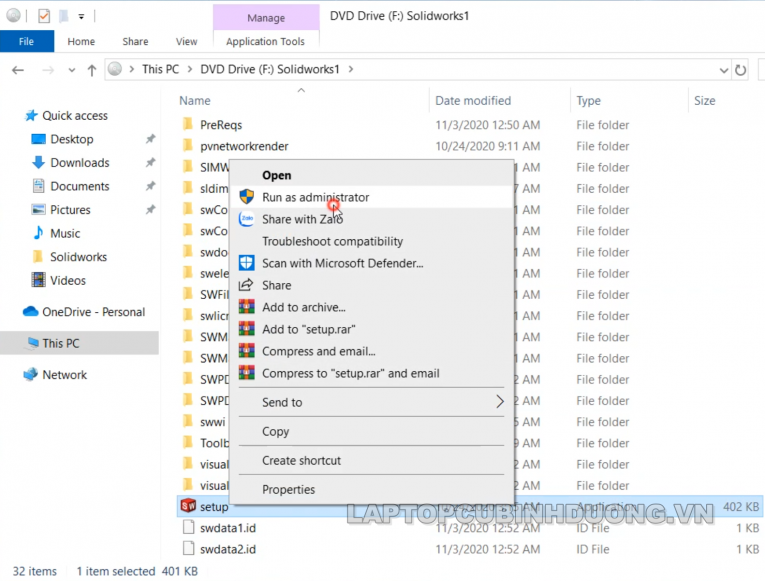Expand the Send to submenu arrow
This screenshot has width=765, height=581.
click(500, 401)
